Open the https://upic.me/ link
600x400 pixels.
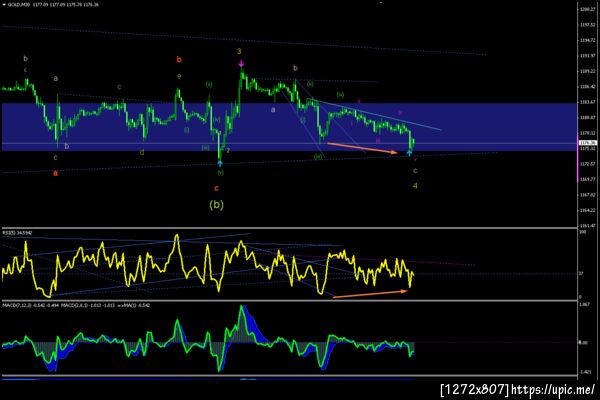point(552,390)
